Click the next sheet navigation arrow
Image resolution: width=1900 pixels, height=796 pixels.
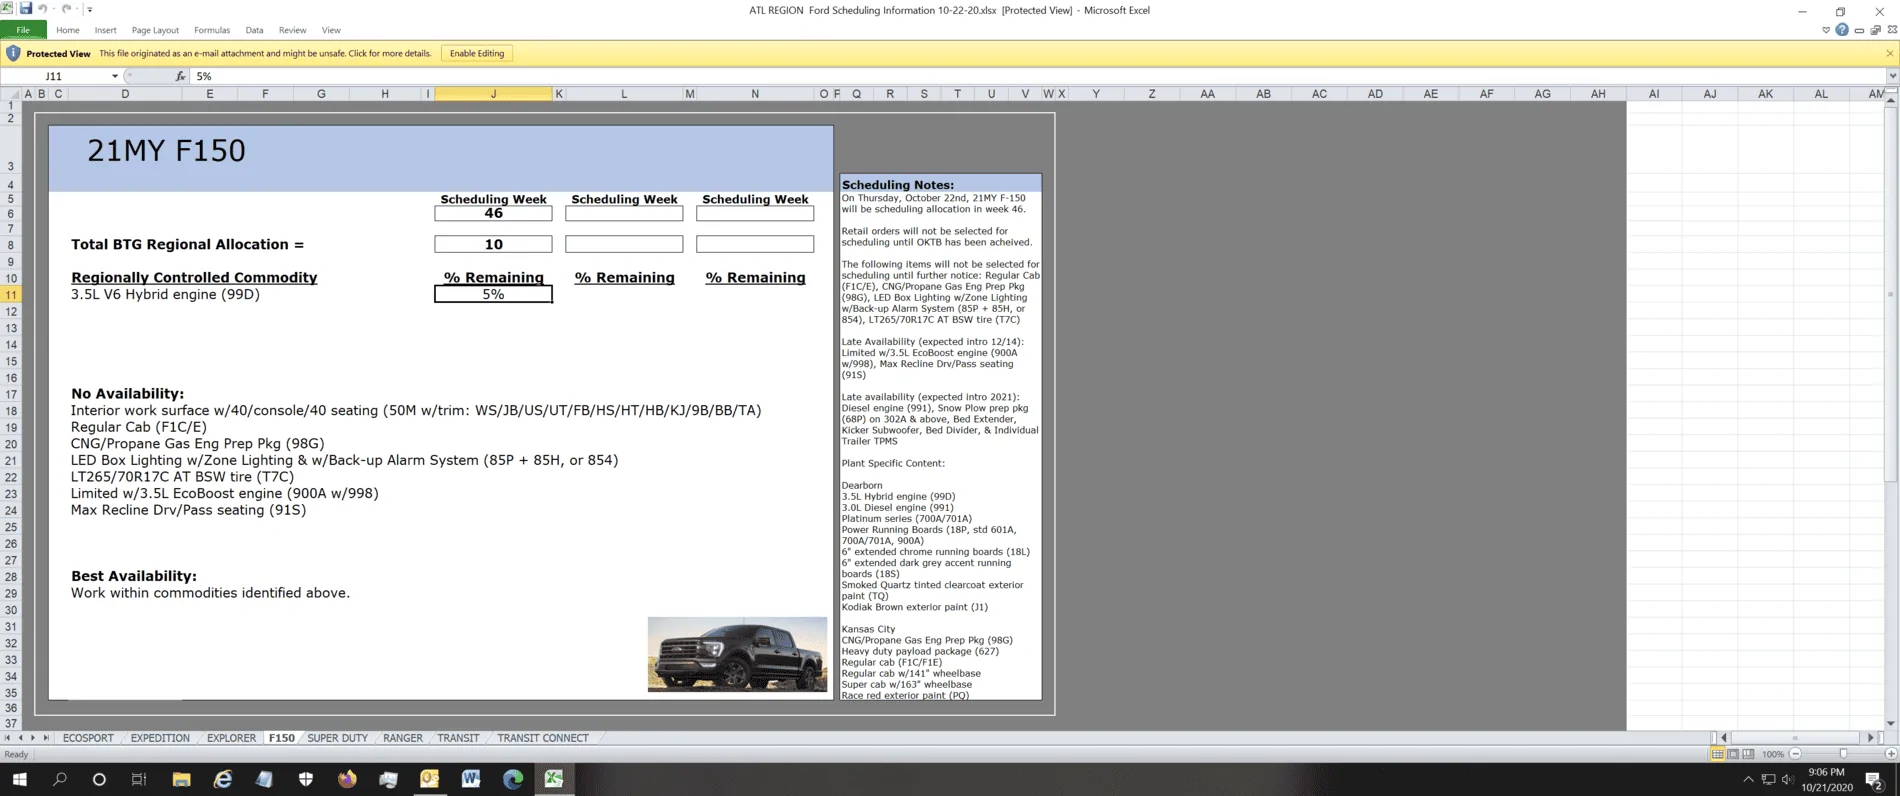(33, 738)
